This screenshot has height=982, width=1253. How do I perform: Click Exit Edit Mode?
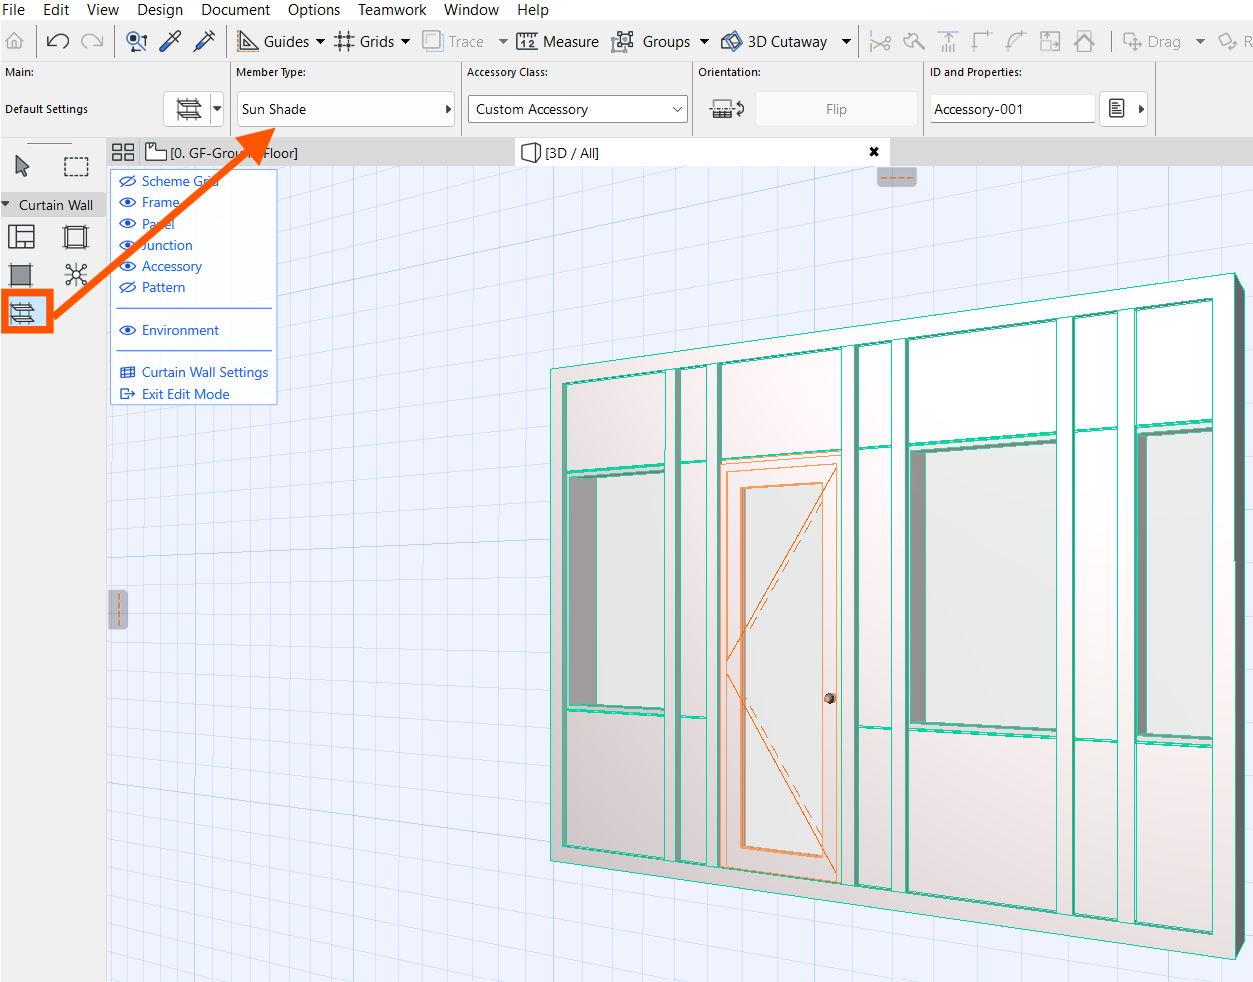pyautogui.click(x=186, y=394)
